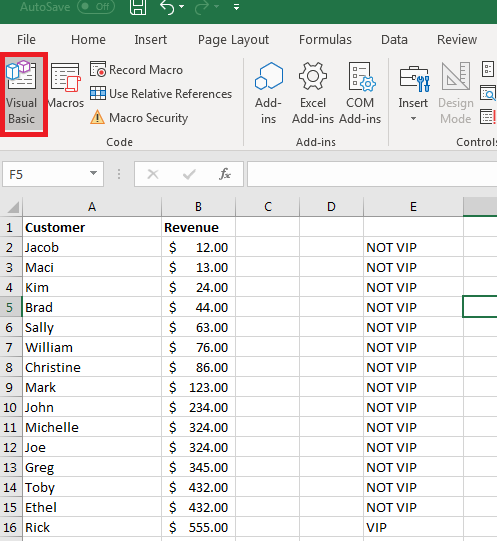Select cell containing Jacob
497x541 pixels.
92,247
